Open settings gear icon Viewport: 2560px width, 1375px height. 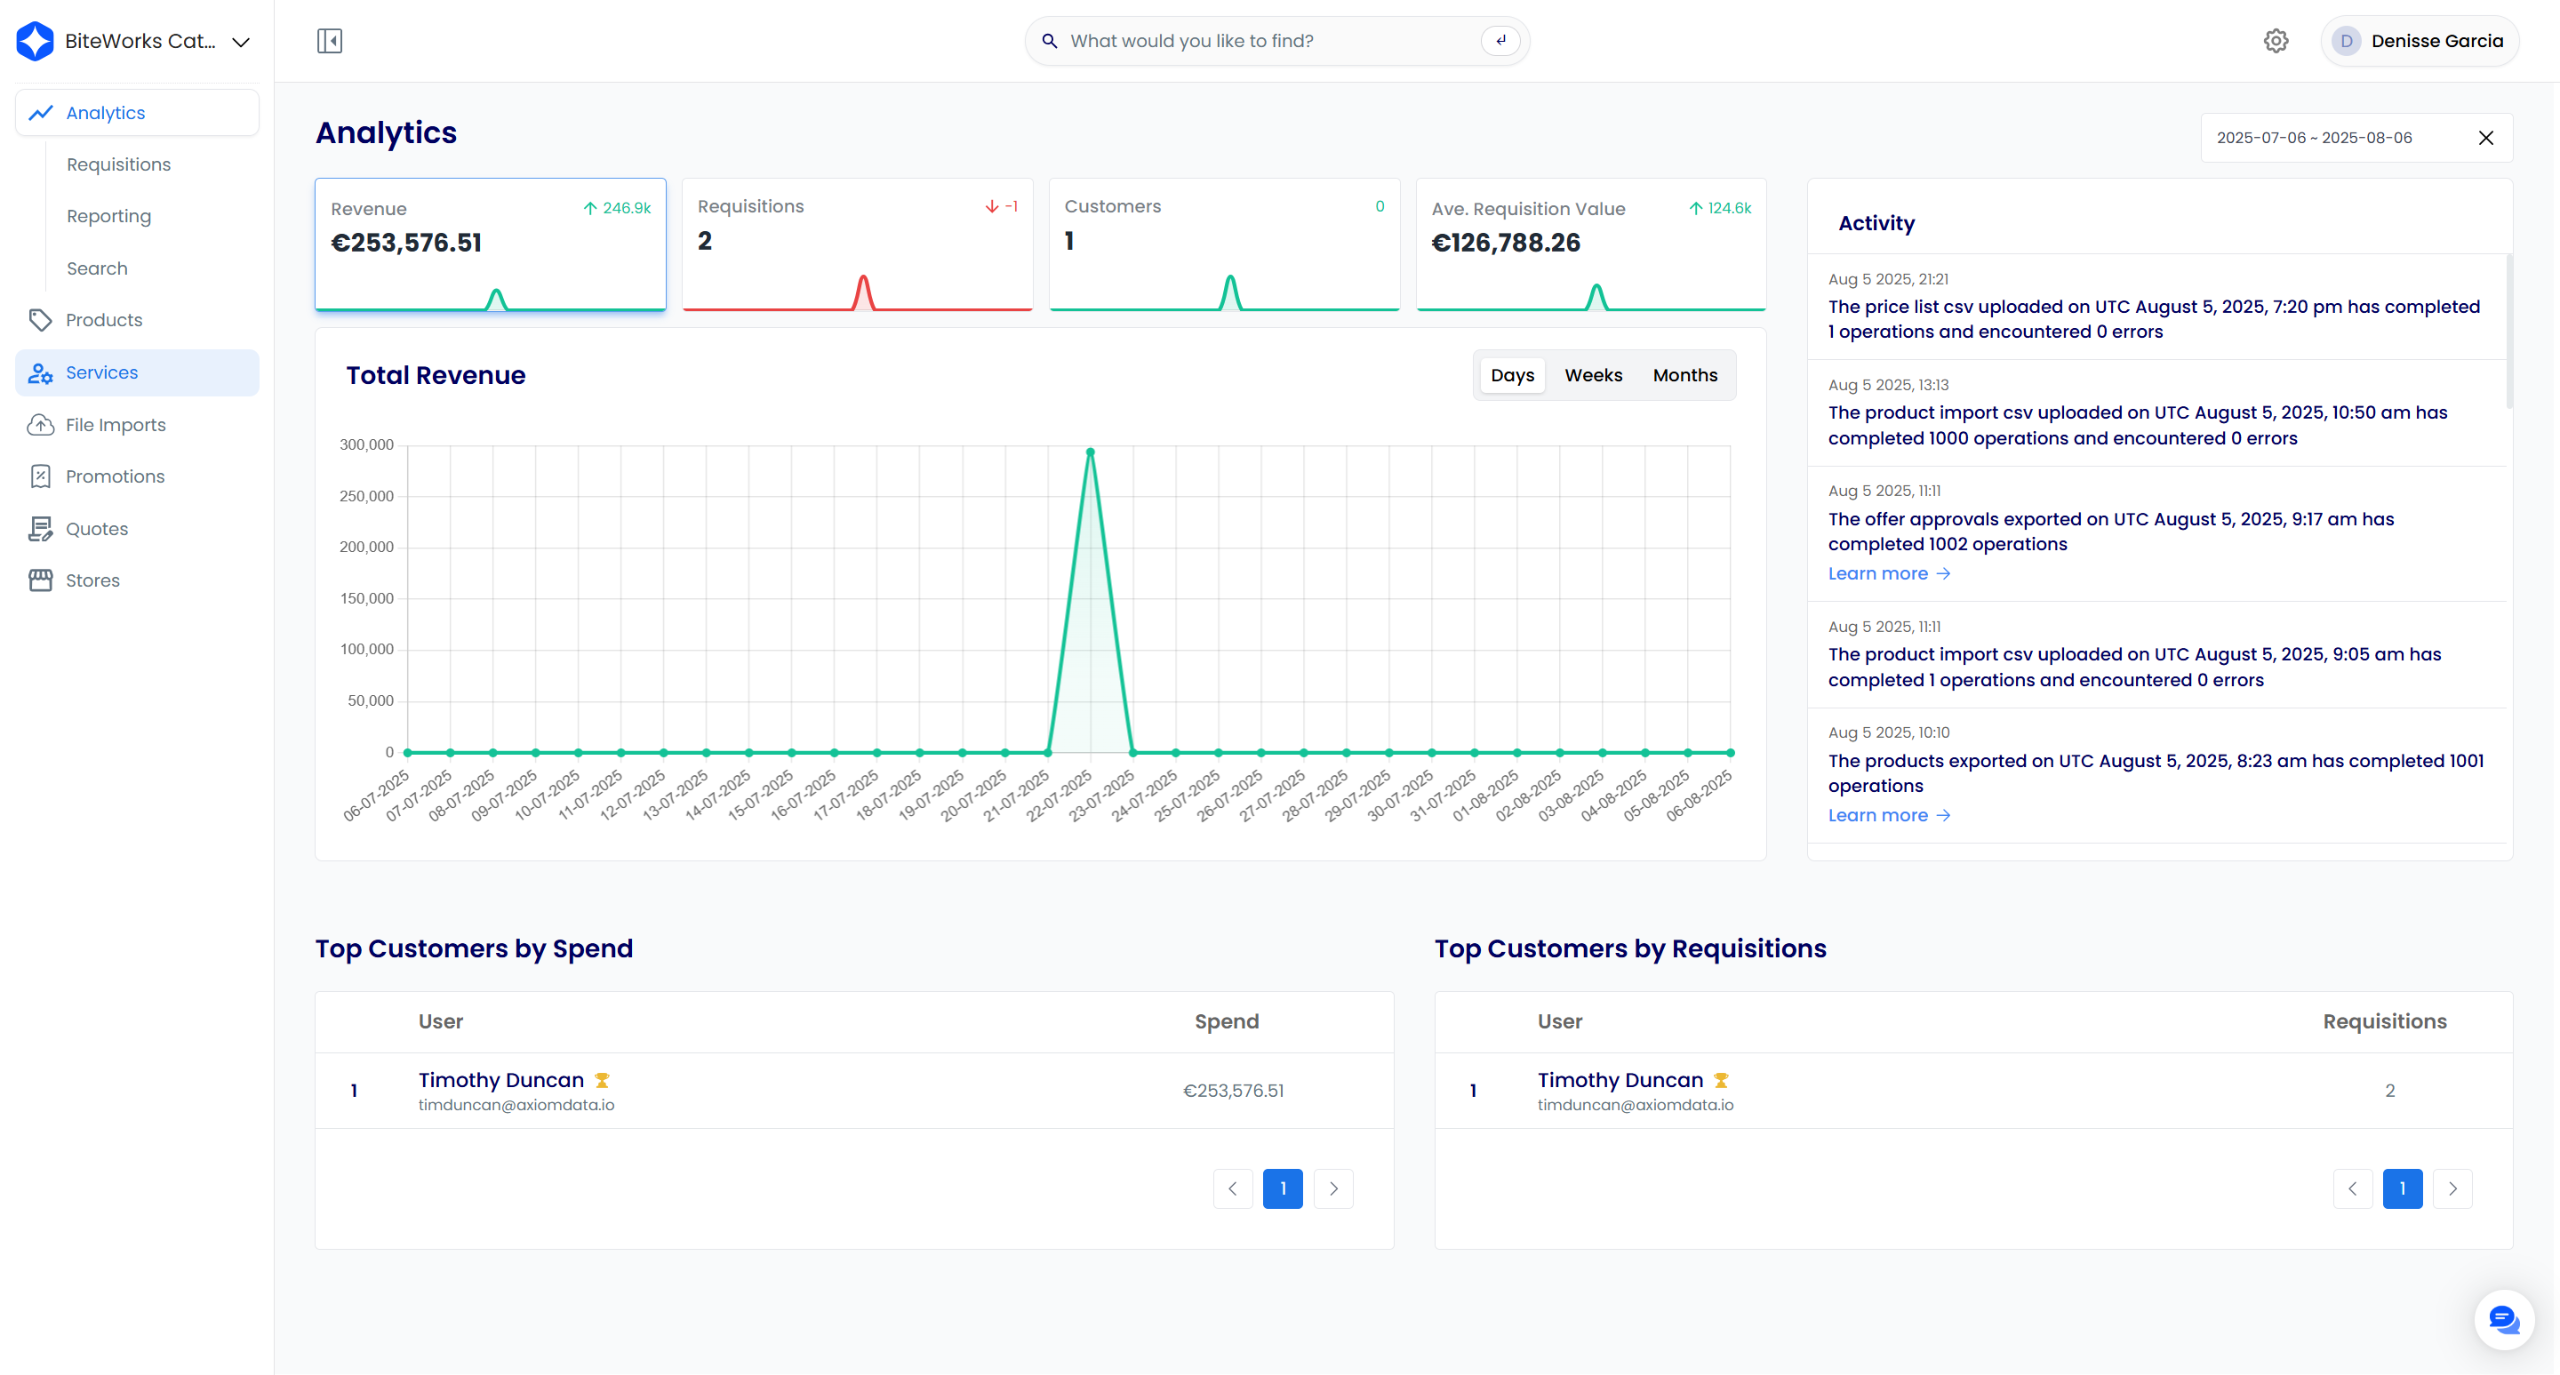click(x=2276, y=41)
